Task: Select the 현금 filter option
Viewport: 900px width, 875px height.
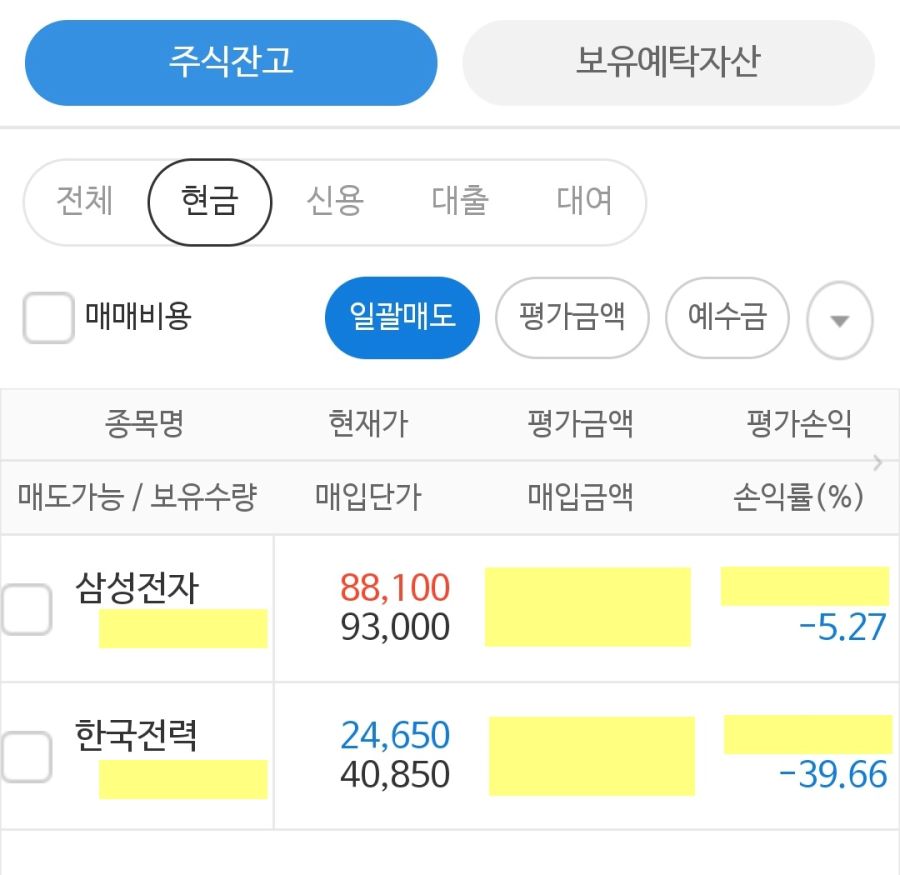Action: 209,202
